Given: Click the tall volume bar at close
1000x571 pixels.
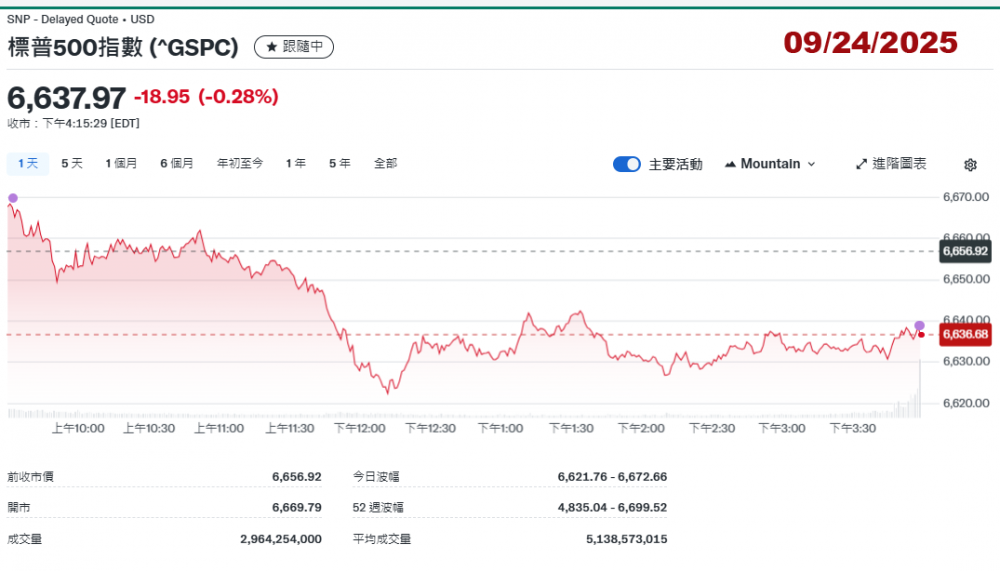Looking at the screenshot, I should click(919, 390).
